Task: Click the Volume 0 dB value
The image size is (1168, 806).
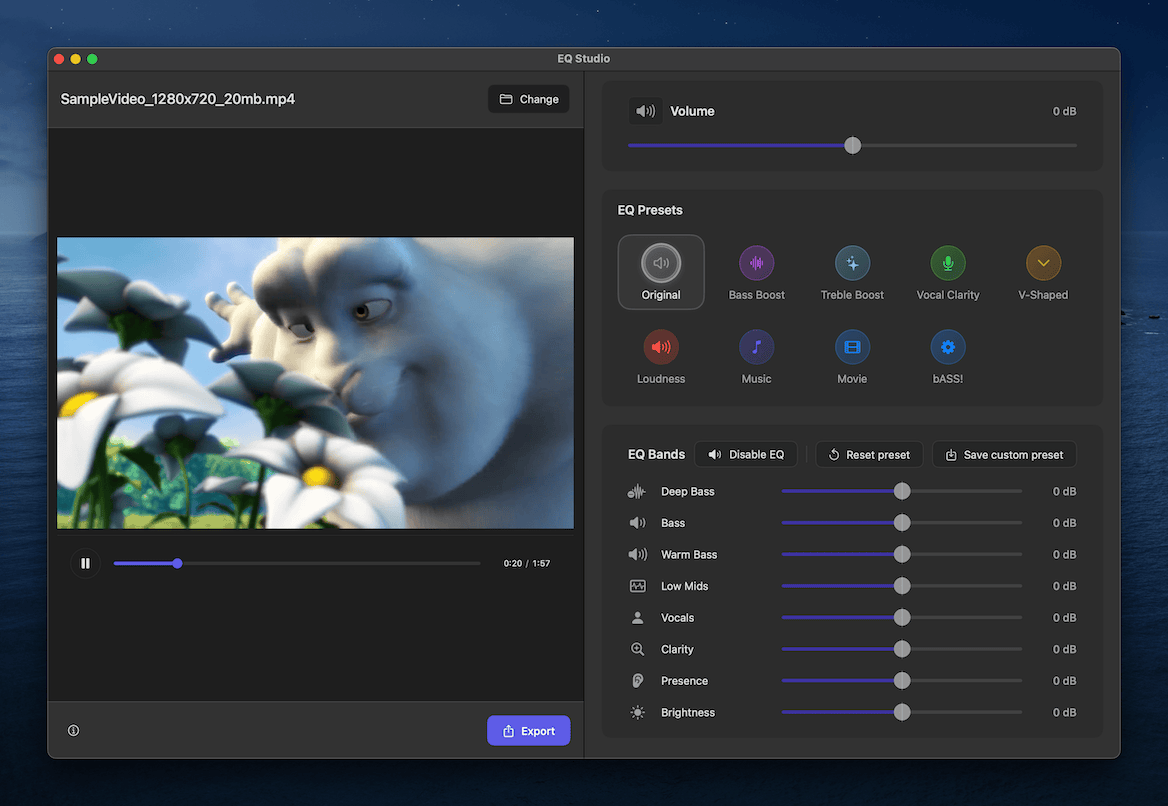Action: [1064, 111]
